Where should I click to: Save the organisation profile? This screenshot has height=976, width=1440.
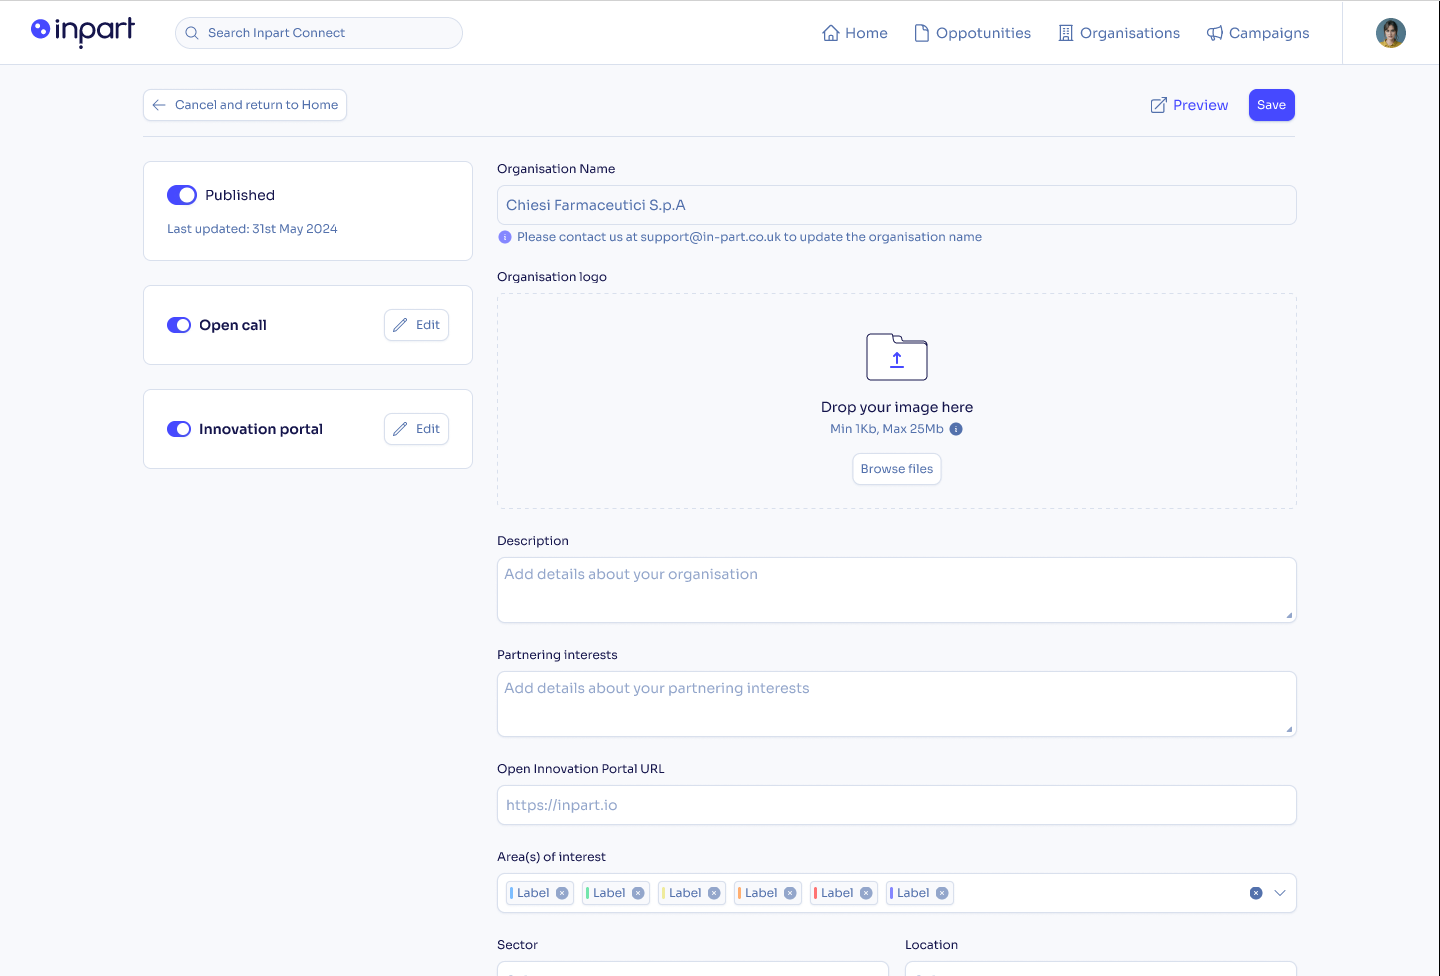click(1272, 105)
